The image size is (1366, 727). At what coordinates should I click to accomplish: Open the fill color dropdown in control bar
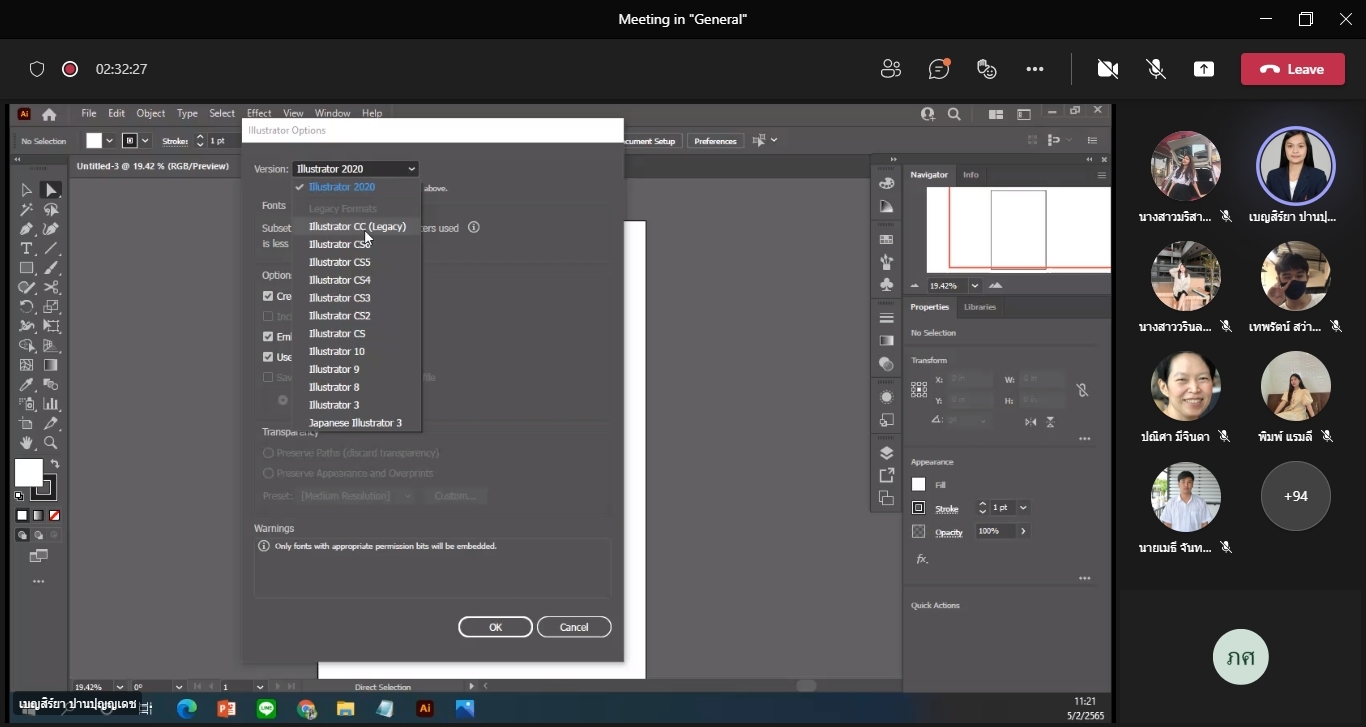click(109, 141)
